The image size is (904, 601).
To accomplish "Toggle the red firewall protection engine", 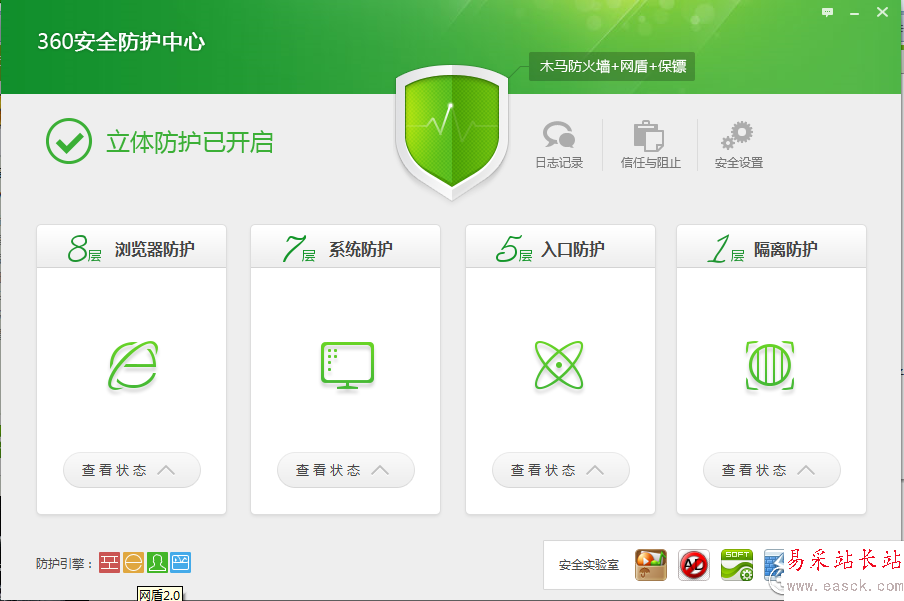I will [110, 562].
